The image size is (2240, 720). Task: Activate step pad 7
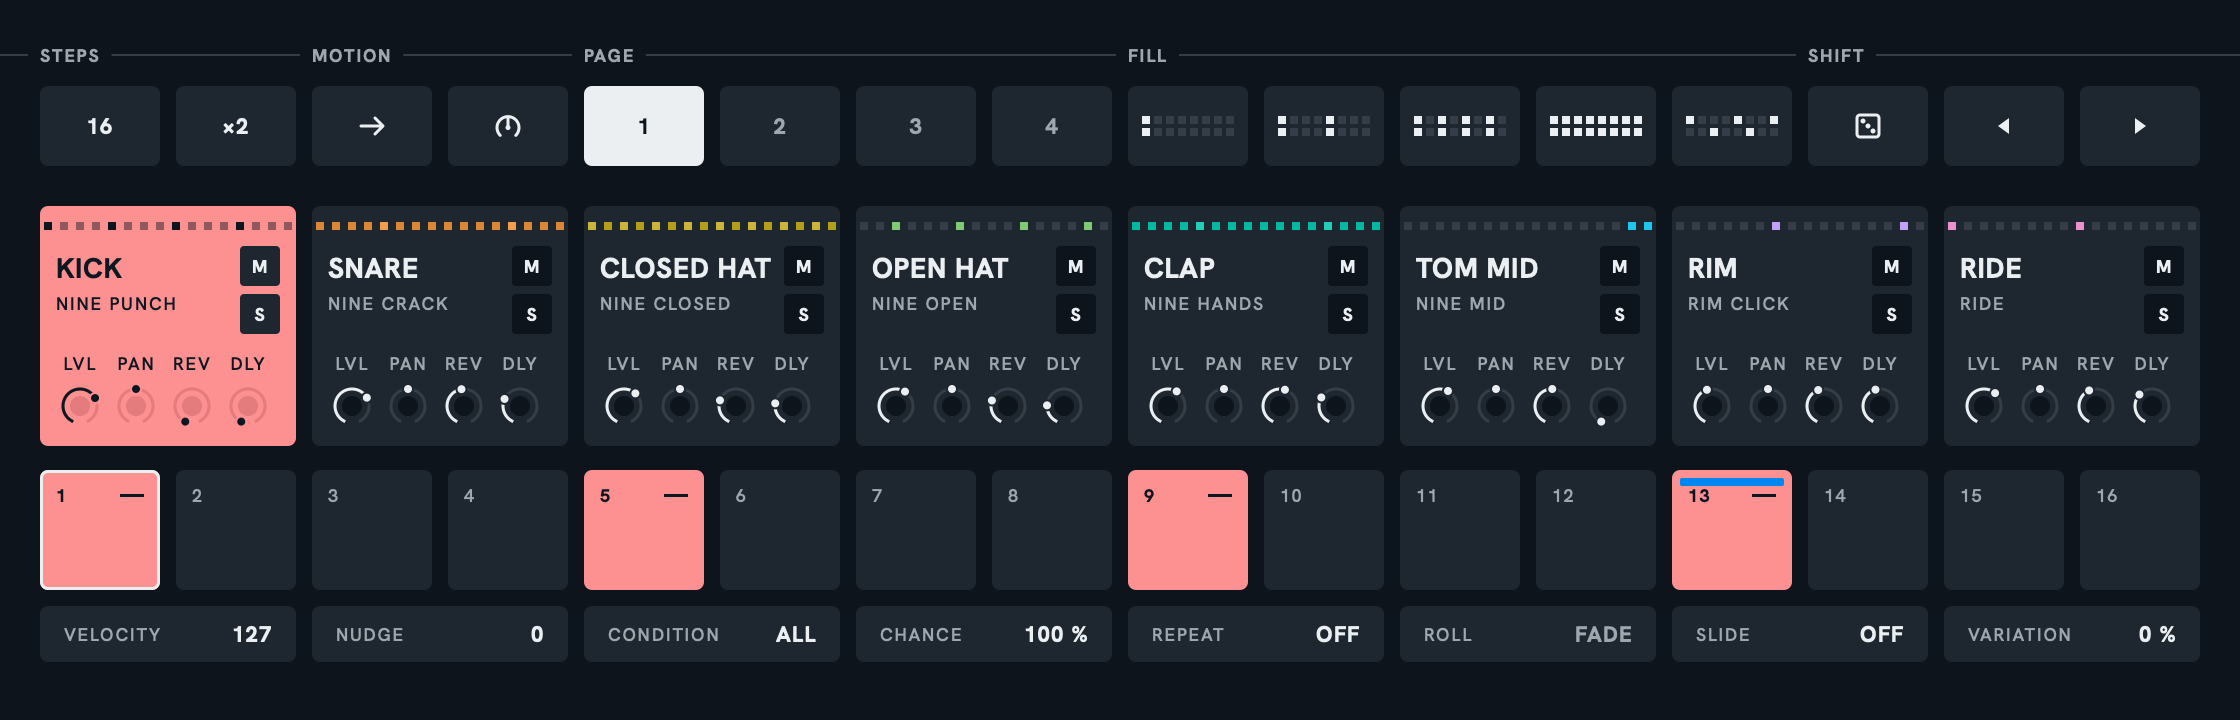click(x=916, y=530)
